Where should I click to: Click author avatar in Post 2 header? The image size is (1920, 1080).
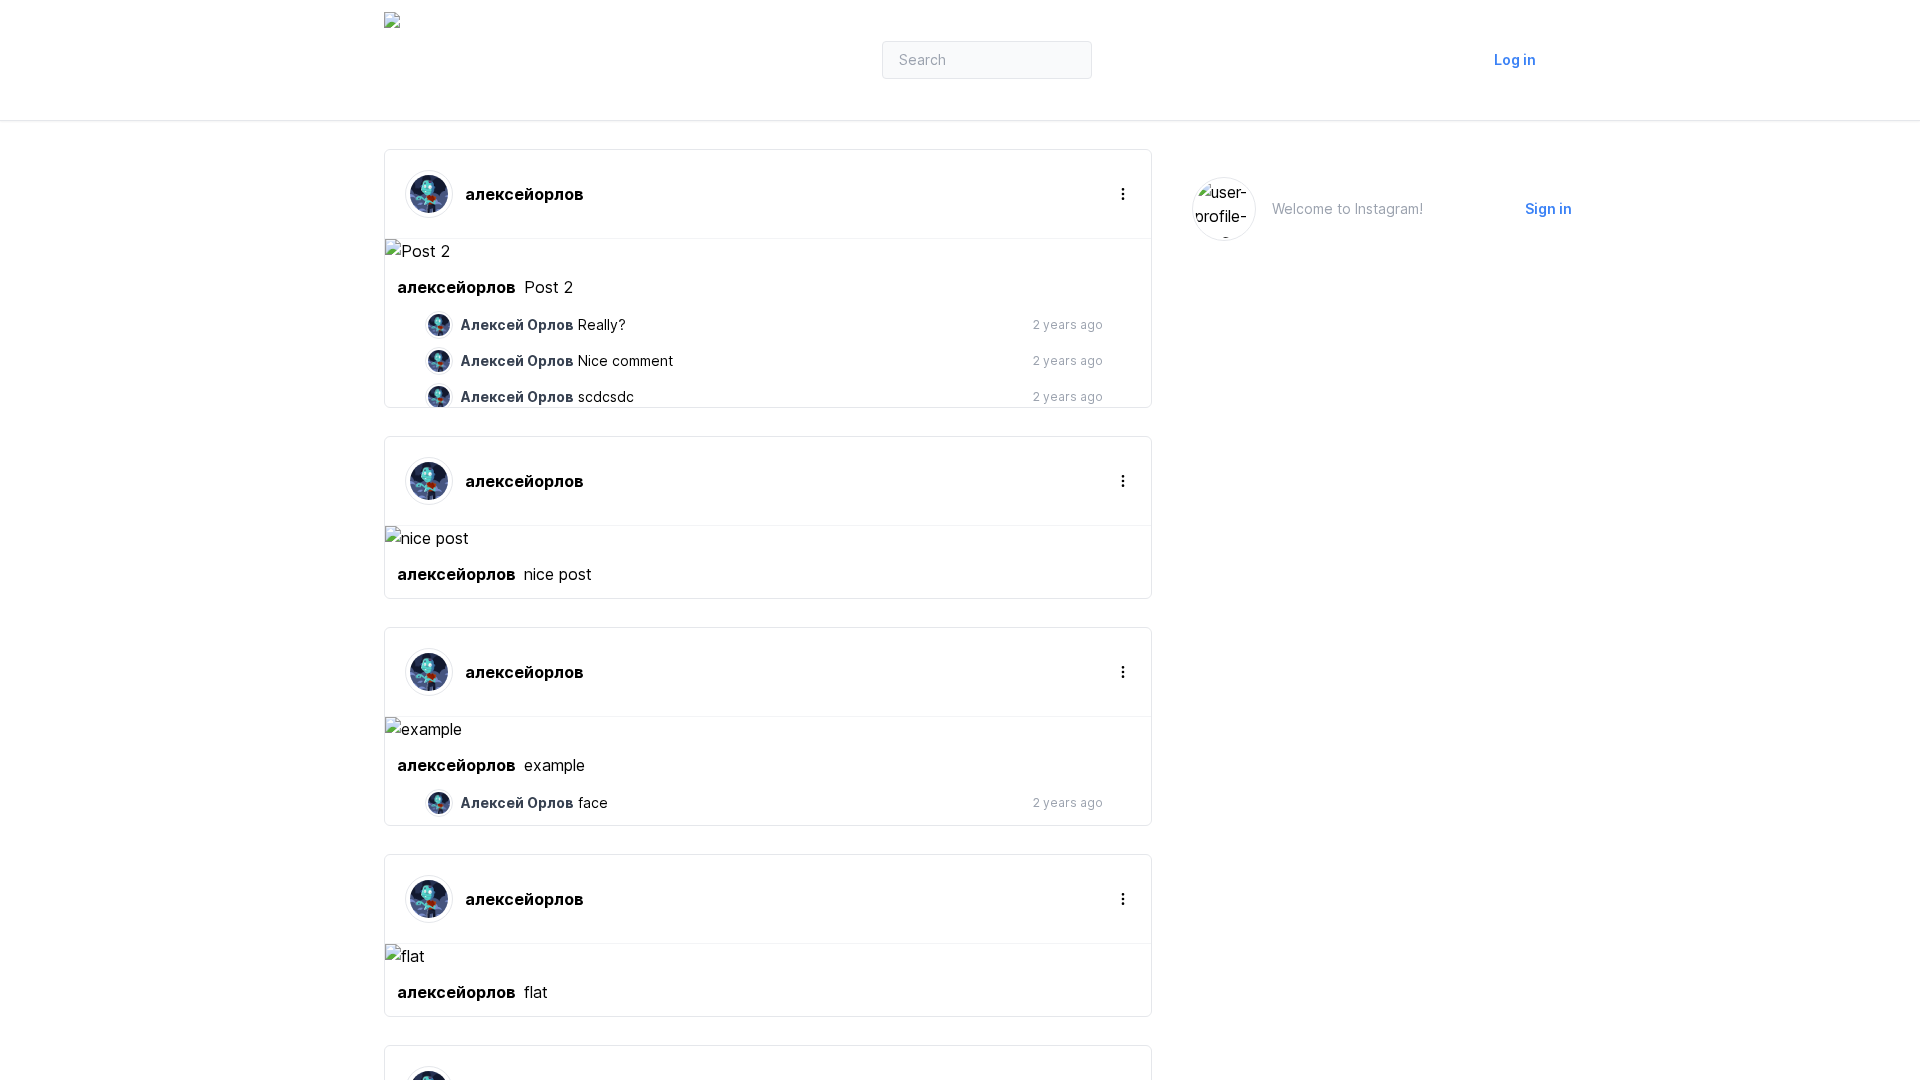coord(429,194)
